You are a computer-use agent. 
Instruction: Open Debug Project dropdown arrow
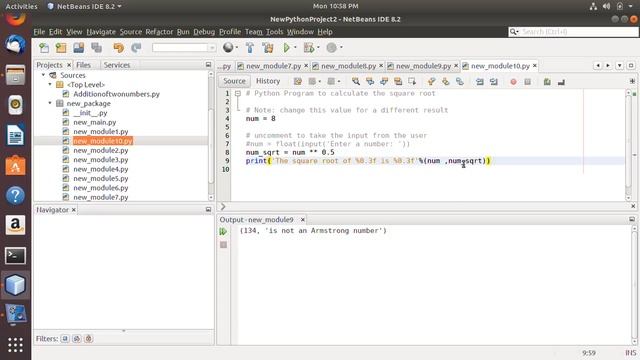pos(318,47)
